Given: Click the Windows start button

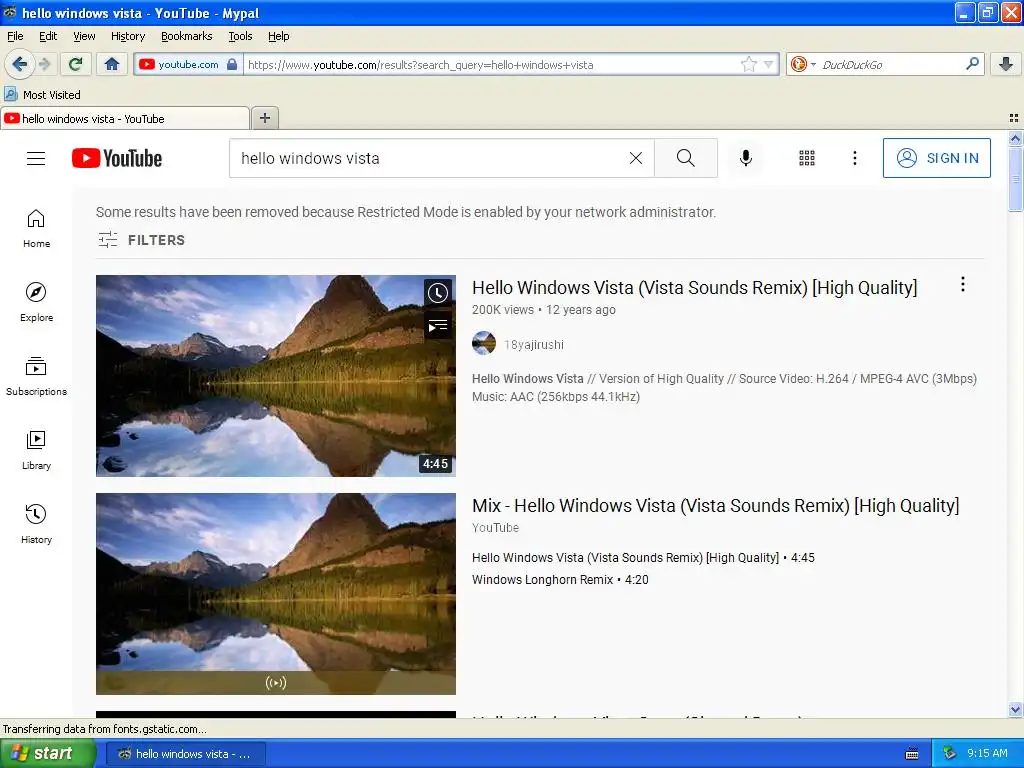Looking at the screenshot, I should [47, 753].
